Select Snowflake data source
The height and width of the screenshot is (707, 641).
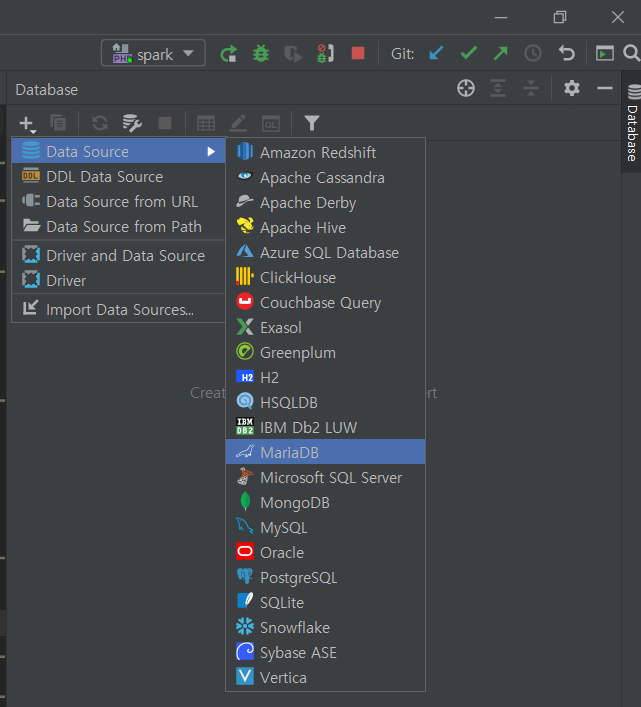click(325, 627)
